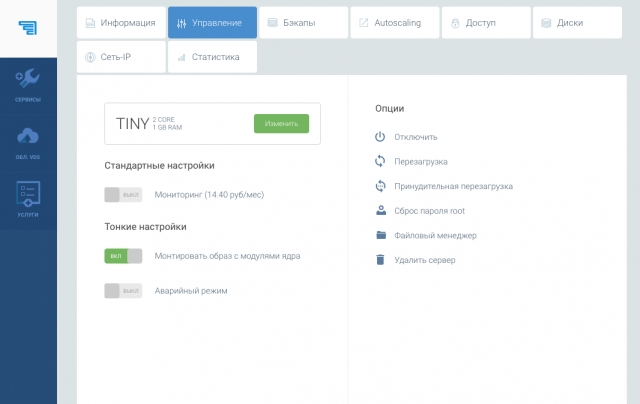This screenshot has width=640, height=404.
Task: Click the 2 CORE text
Action: (x=163, y=120)
